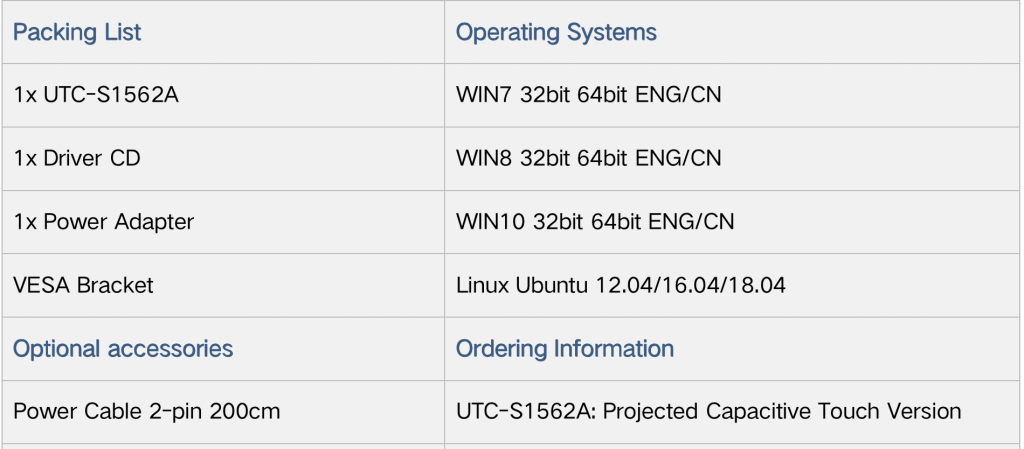The width and height of the screenshot is (1024, 449).
Task: Click the word ENG/CN in the WIN7 row
Action: coord(679,95)
